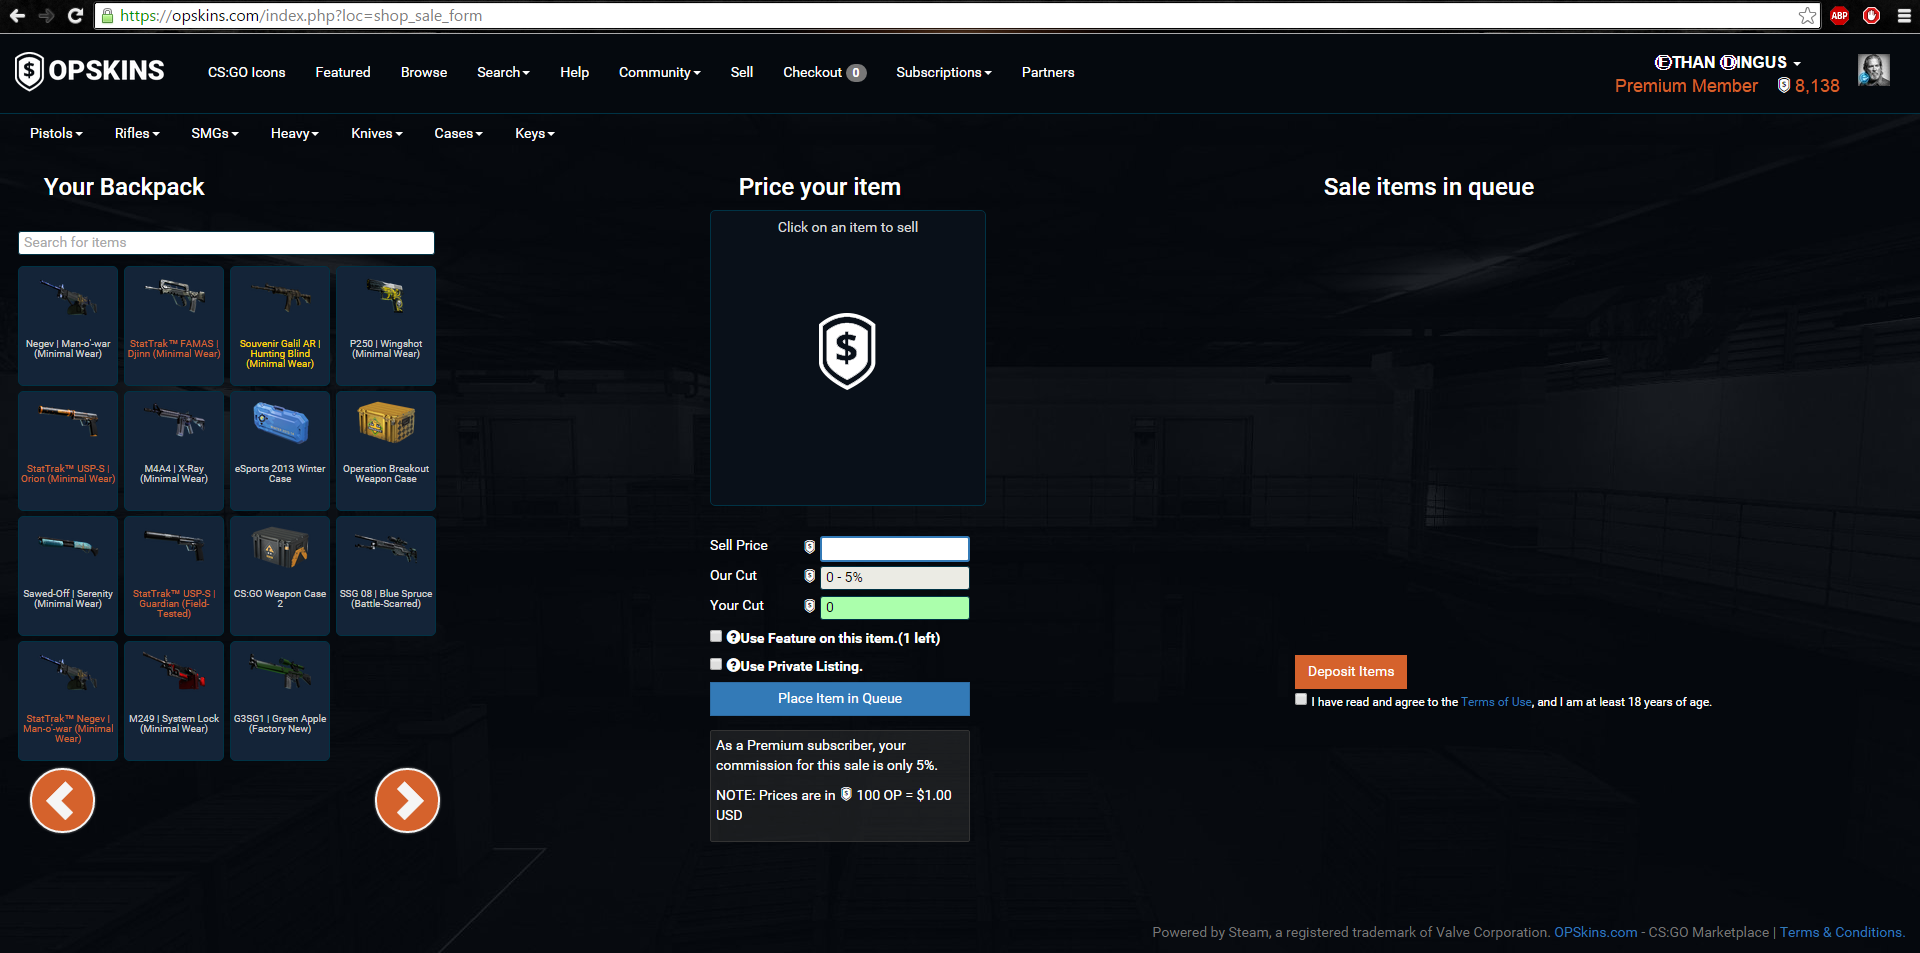Screen dimensions: 1920x953
Task: Click the Our Cut field
Action: point(895,578)
